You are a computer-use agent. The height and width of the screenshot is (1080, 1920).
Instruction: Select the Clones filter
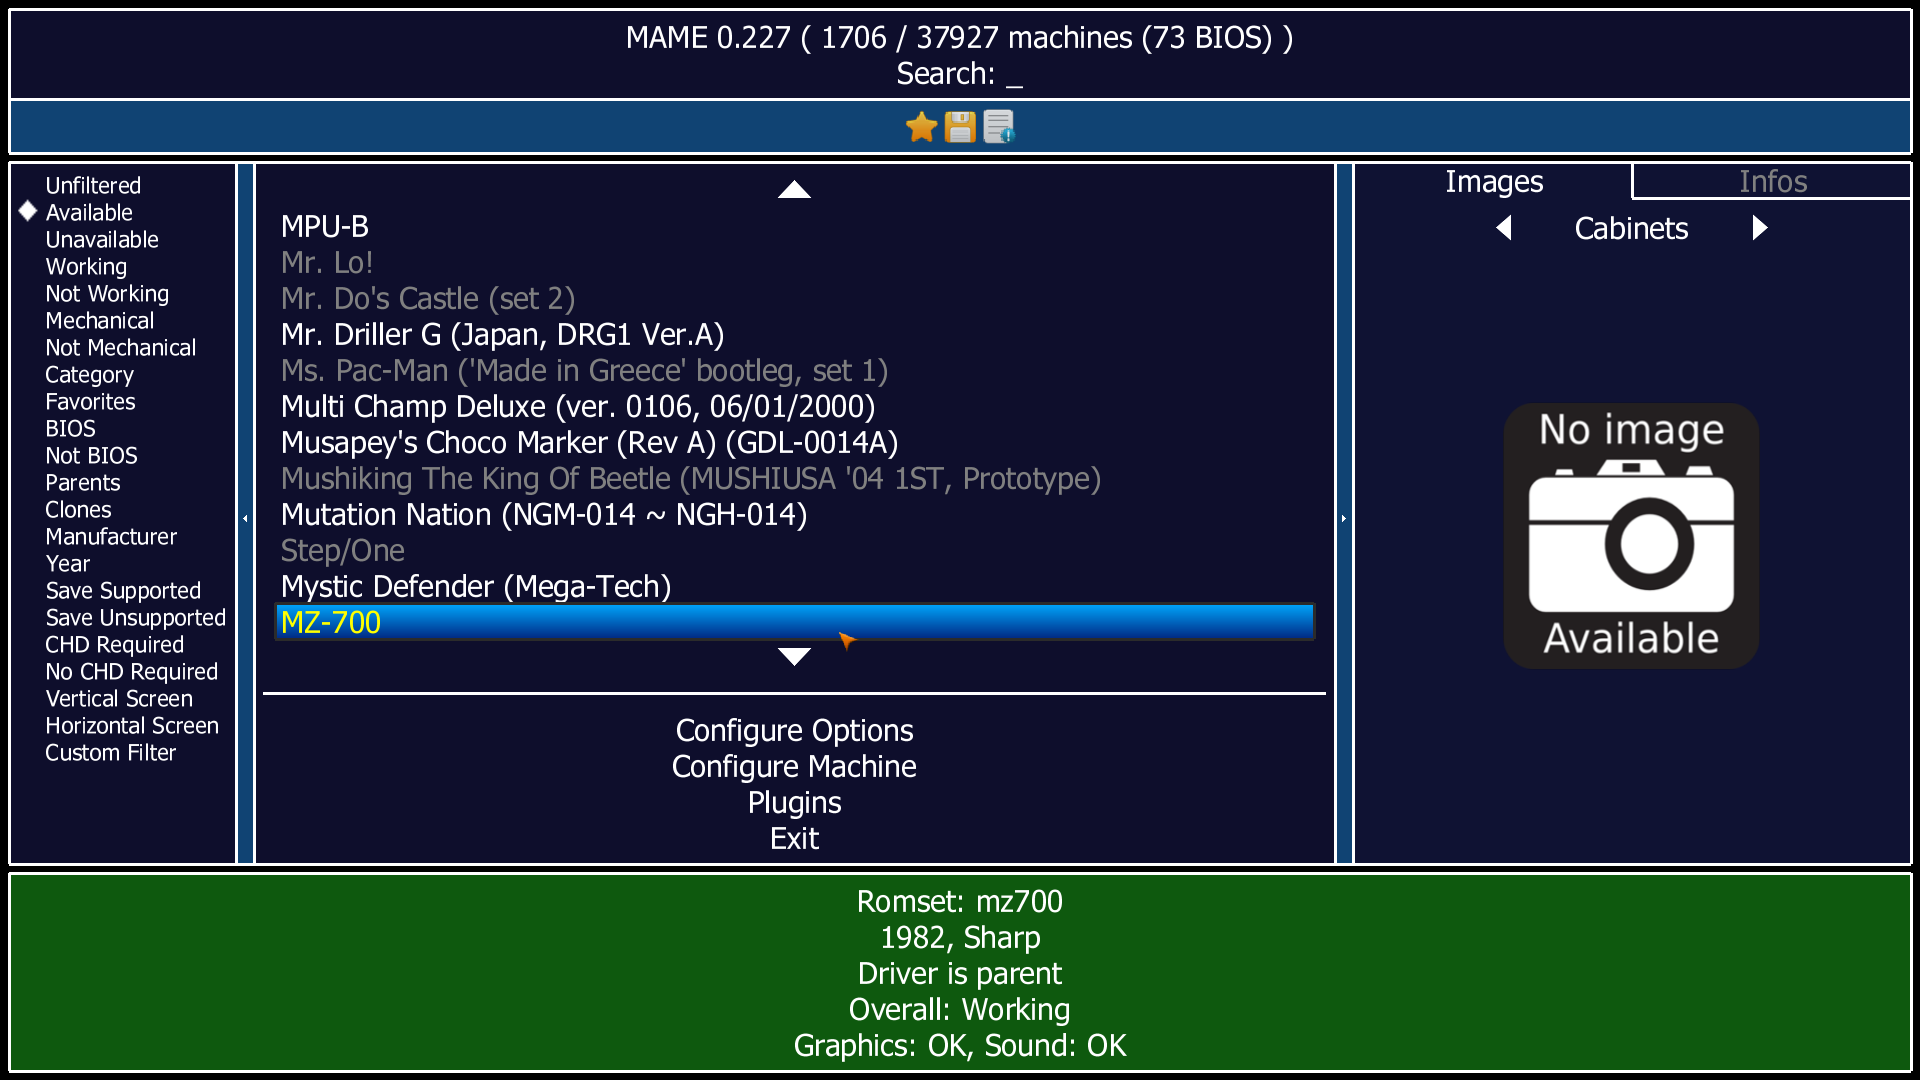tap(78, 509)
